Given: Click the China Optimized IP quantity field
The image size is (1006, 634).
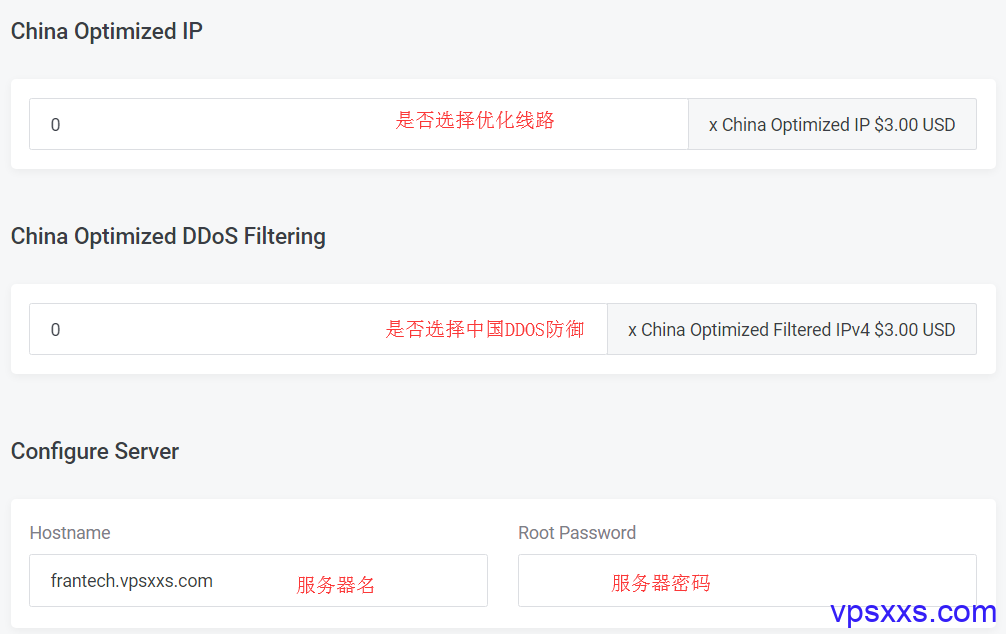Looking at the screenshot, I should [x=359, y=124].
